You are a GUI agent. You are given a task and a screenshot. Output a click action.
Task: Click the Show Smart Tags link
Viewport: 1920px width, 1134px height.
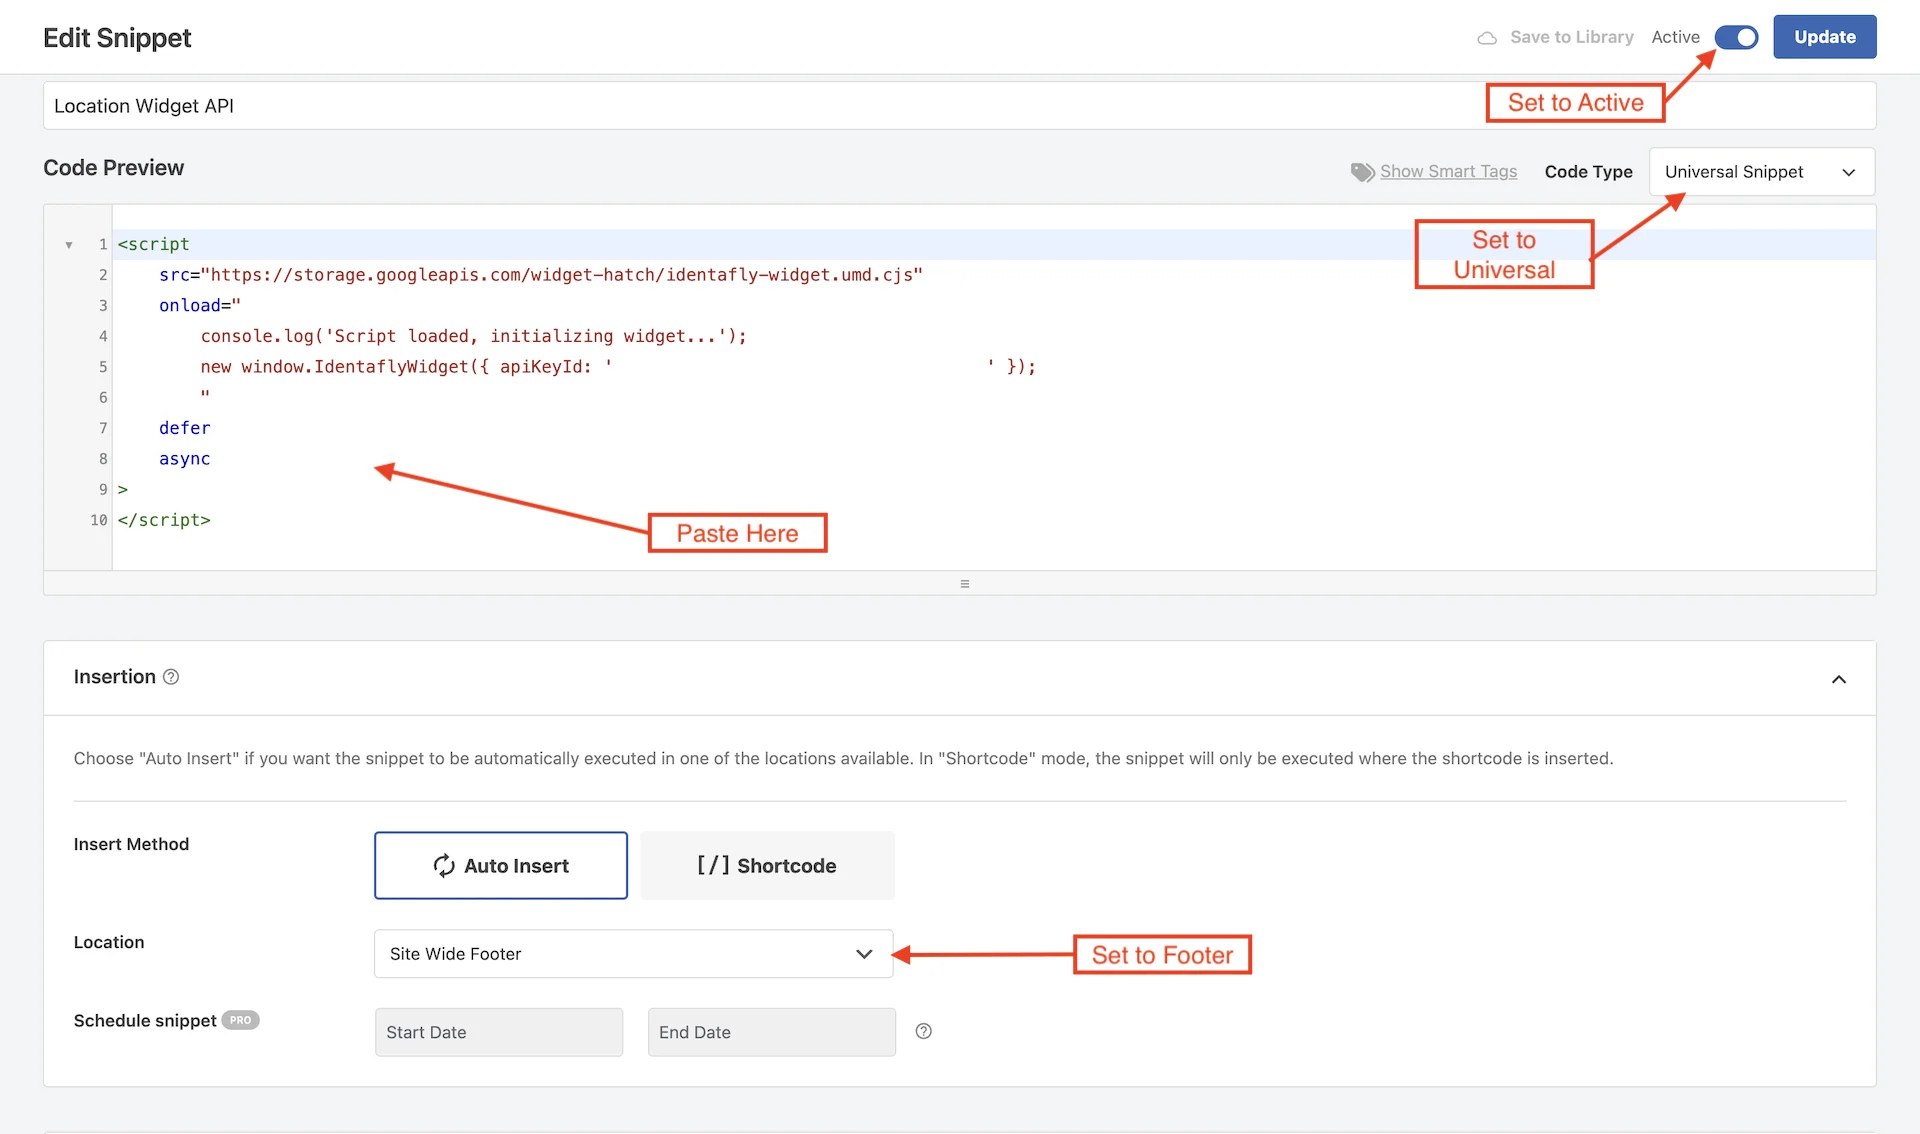(x=1449, y=172)
